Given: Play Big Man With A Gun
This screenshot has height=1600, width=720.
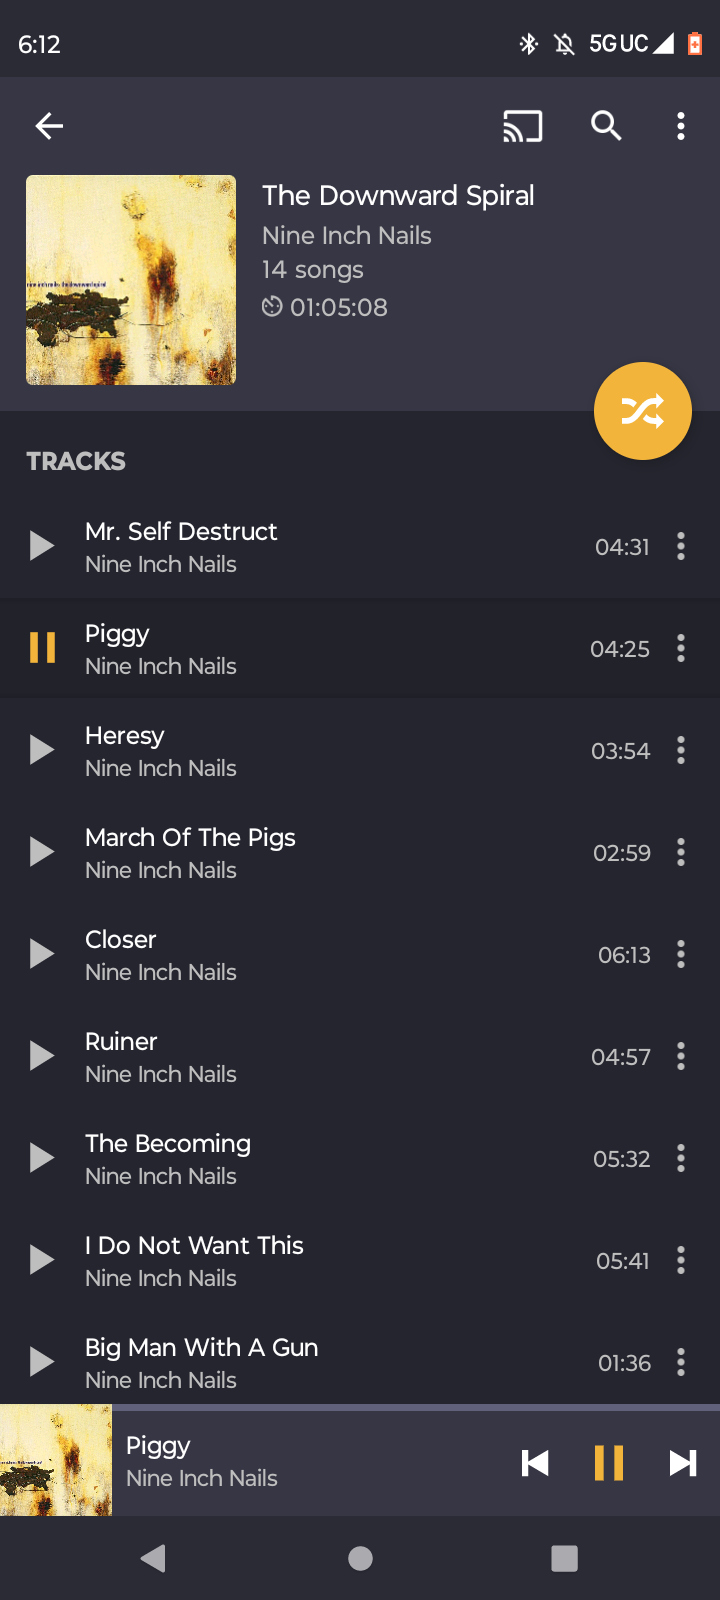Looking at the screenshot, I should tap(42, 1362).
